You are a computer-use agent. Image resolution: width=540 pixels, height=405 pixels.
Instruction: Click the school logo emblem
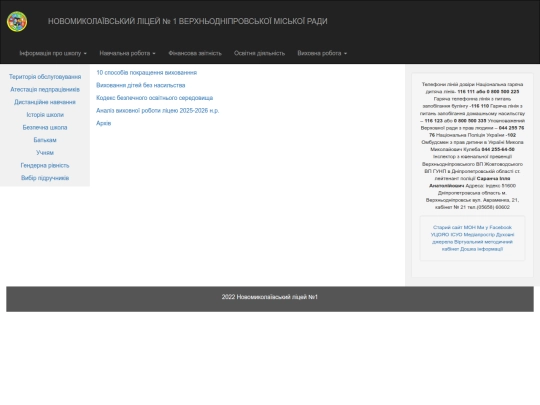click(17, 21)
